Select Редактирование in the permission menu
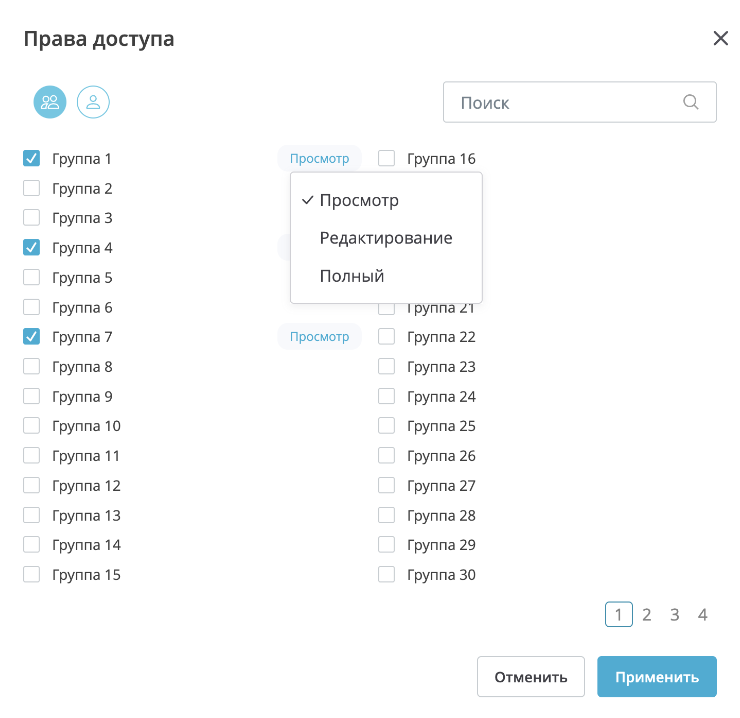The height and width of the screenshot is (718, 740). 385,238
